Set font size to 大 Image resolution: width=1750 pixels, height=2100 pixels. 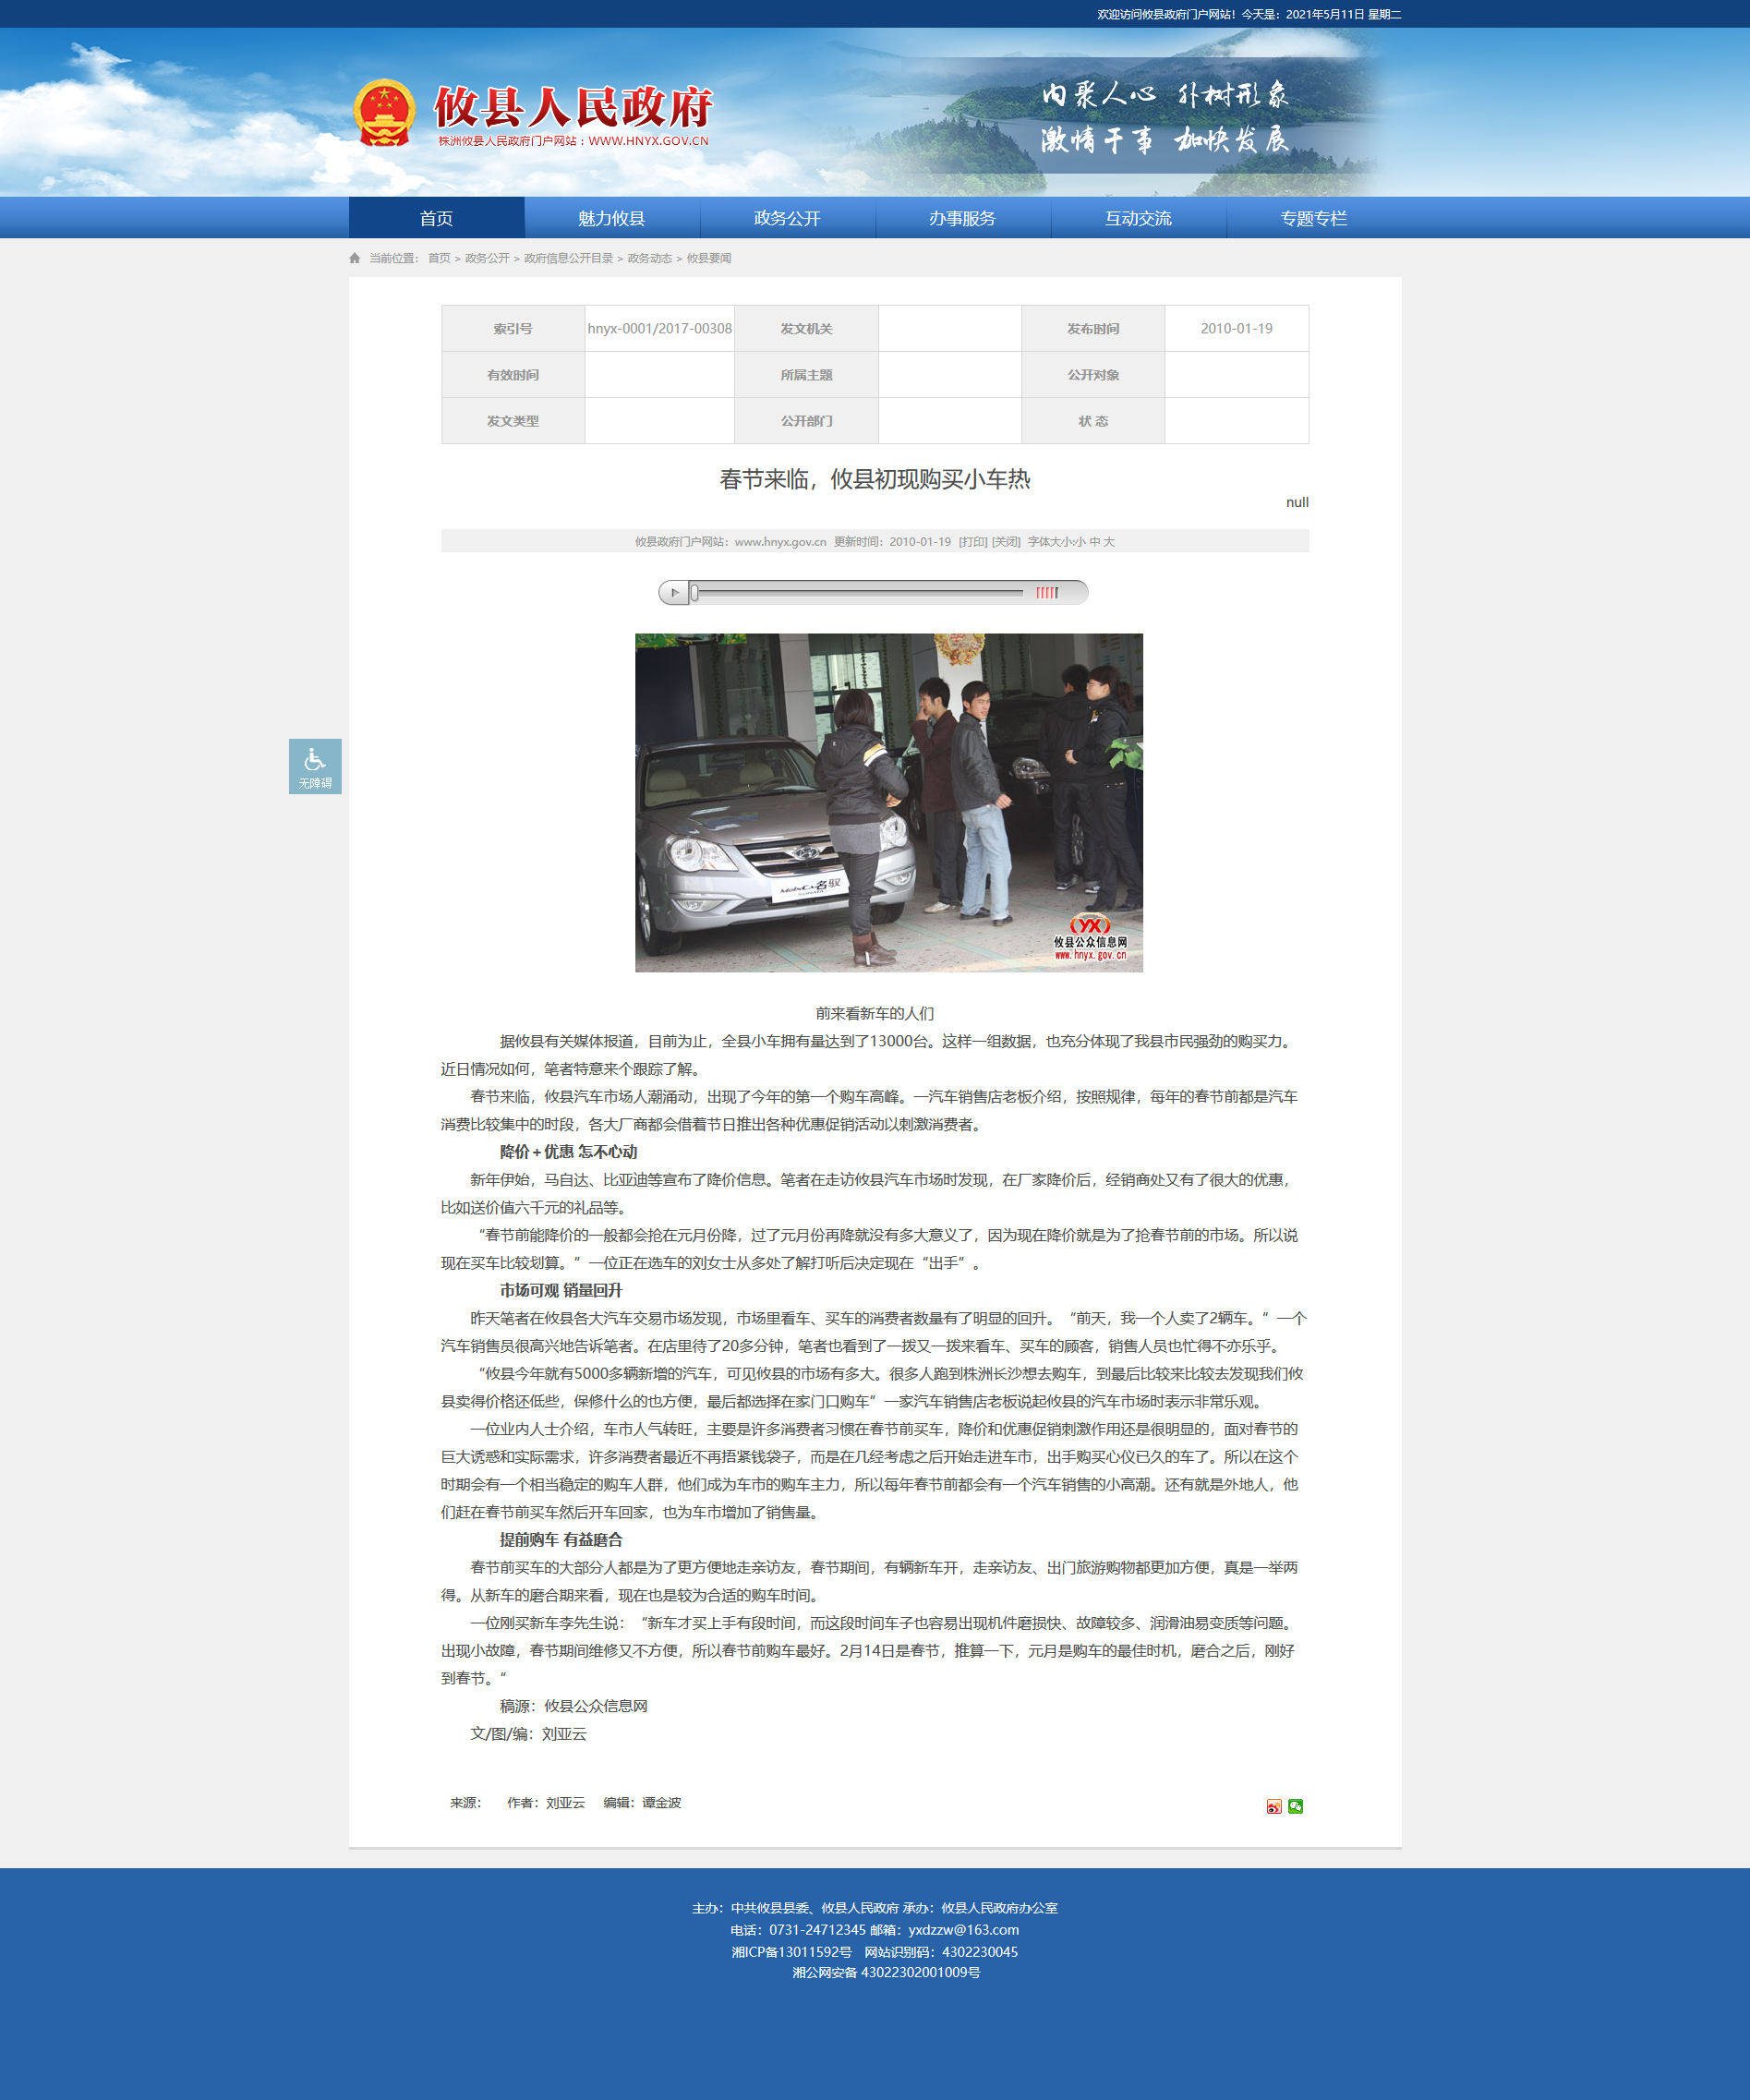pos(1109,542)
